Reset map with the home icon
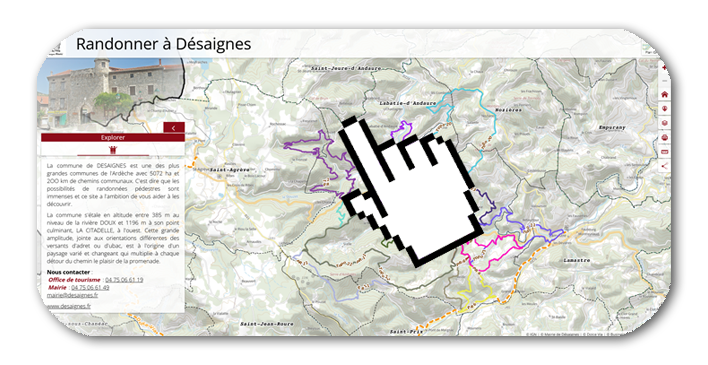 (x=665, y=94)
